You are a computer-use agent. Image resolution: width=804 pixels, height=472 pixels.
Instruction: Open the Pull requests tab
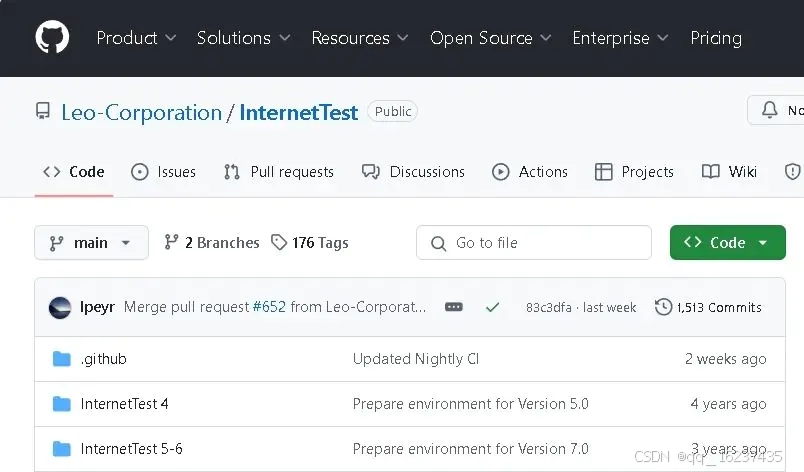[279, 172]
